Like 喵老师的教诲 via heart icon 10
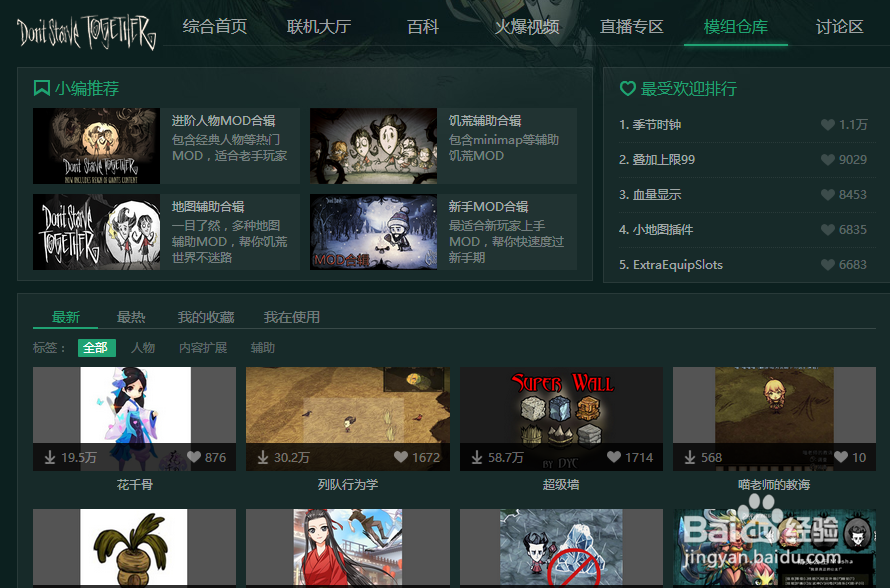Viewport: 890px width, 588px height. click(x=841, y=457)
